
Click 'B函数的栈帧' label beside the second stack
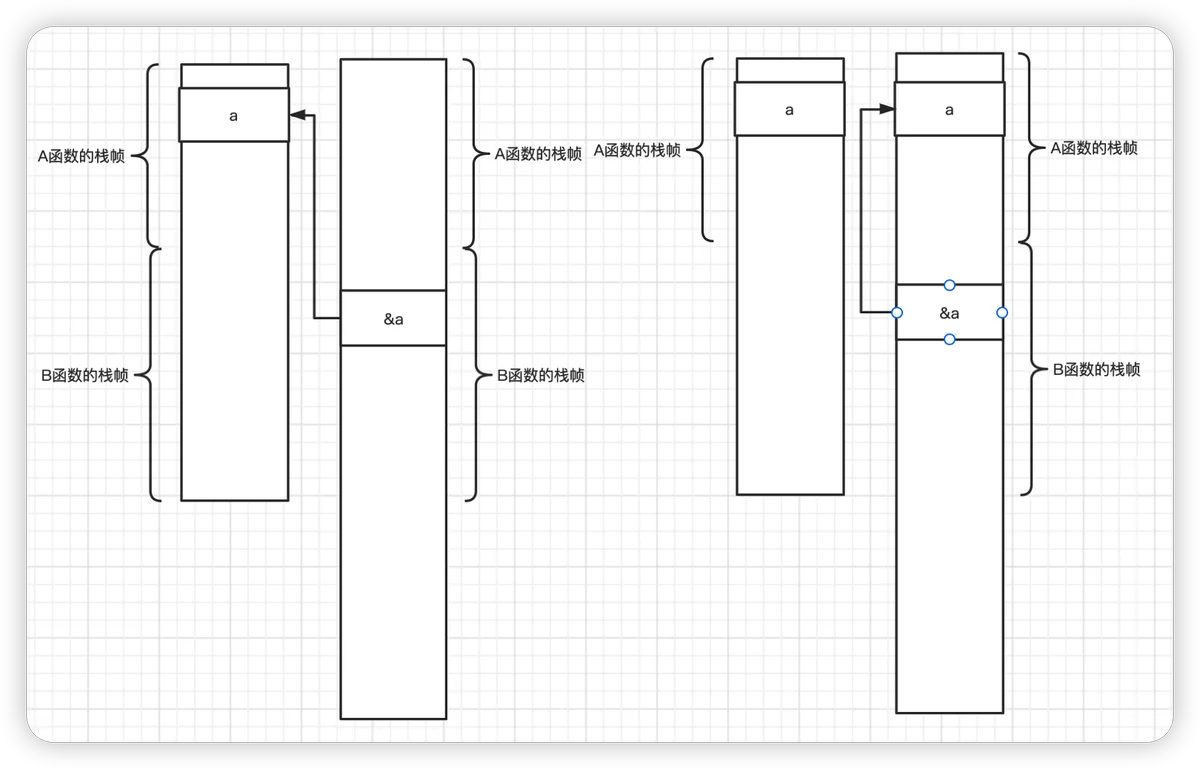[541, 376]
